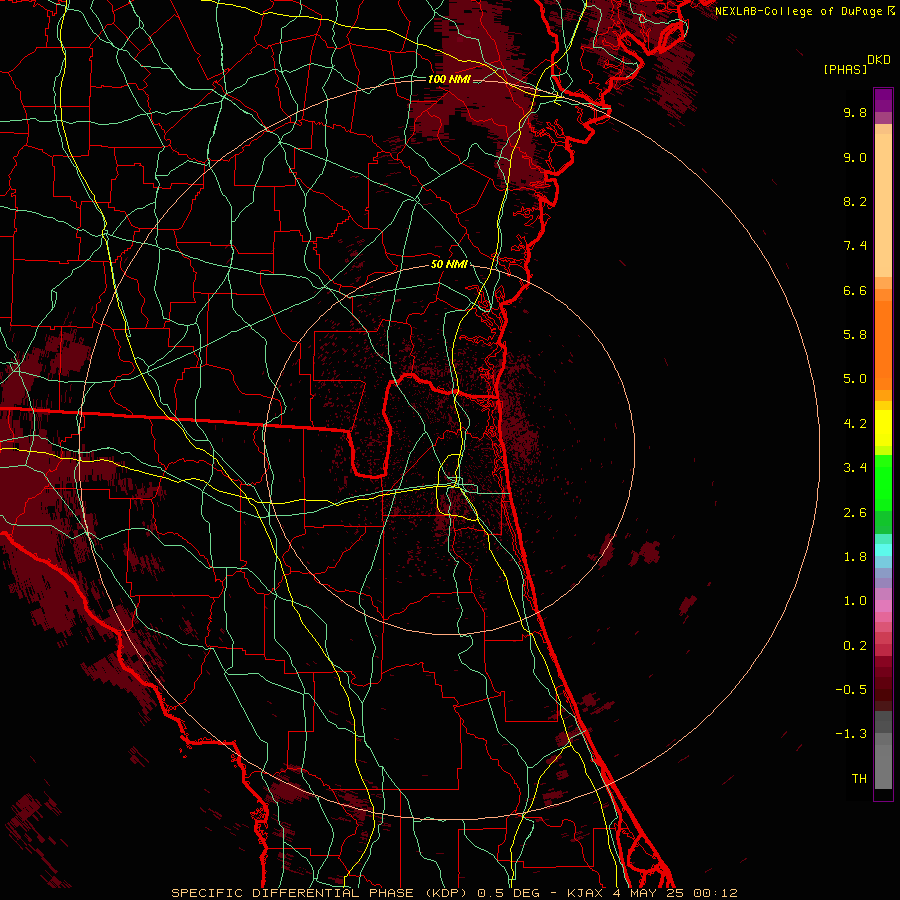
Task: Pick the purple top color bar segment
Action: (883, 100)
